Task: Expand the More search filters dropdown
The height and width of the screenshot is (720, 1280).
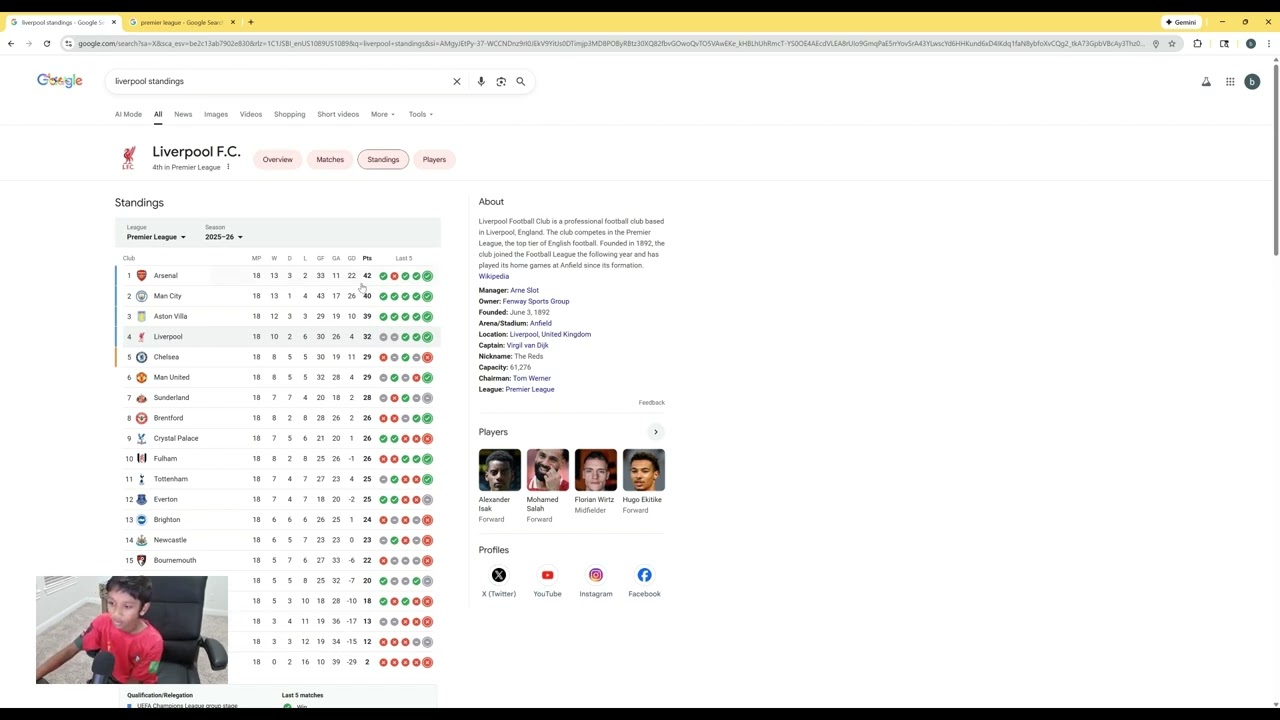Action: [x=383, y=114]
